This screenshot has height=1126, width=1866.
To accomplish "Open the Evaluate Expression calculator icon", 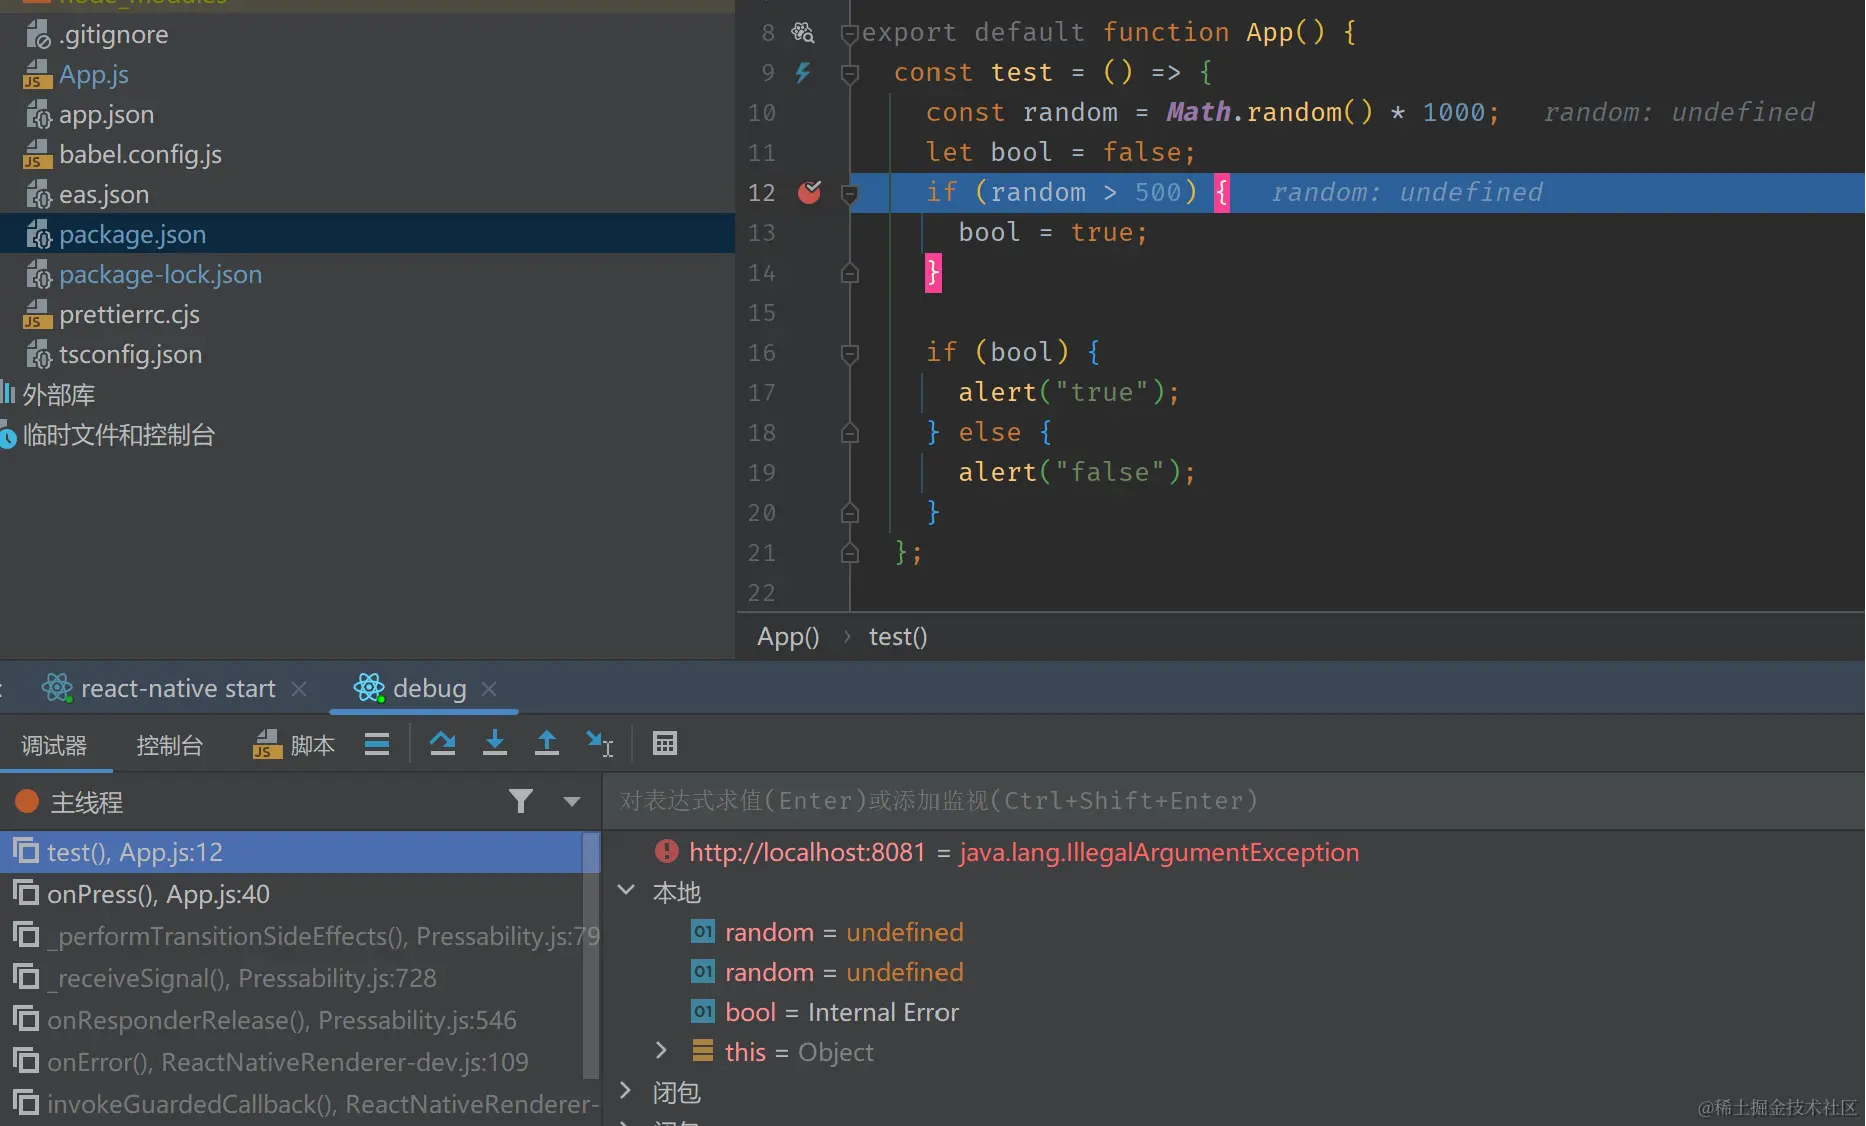I will click(x=664, y=743).
